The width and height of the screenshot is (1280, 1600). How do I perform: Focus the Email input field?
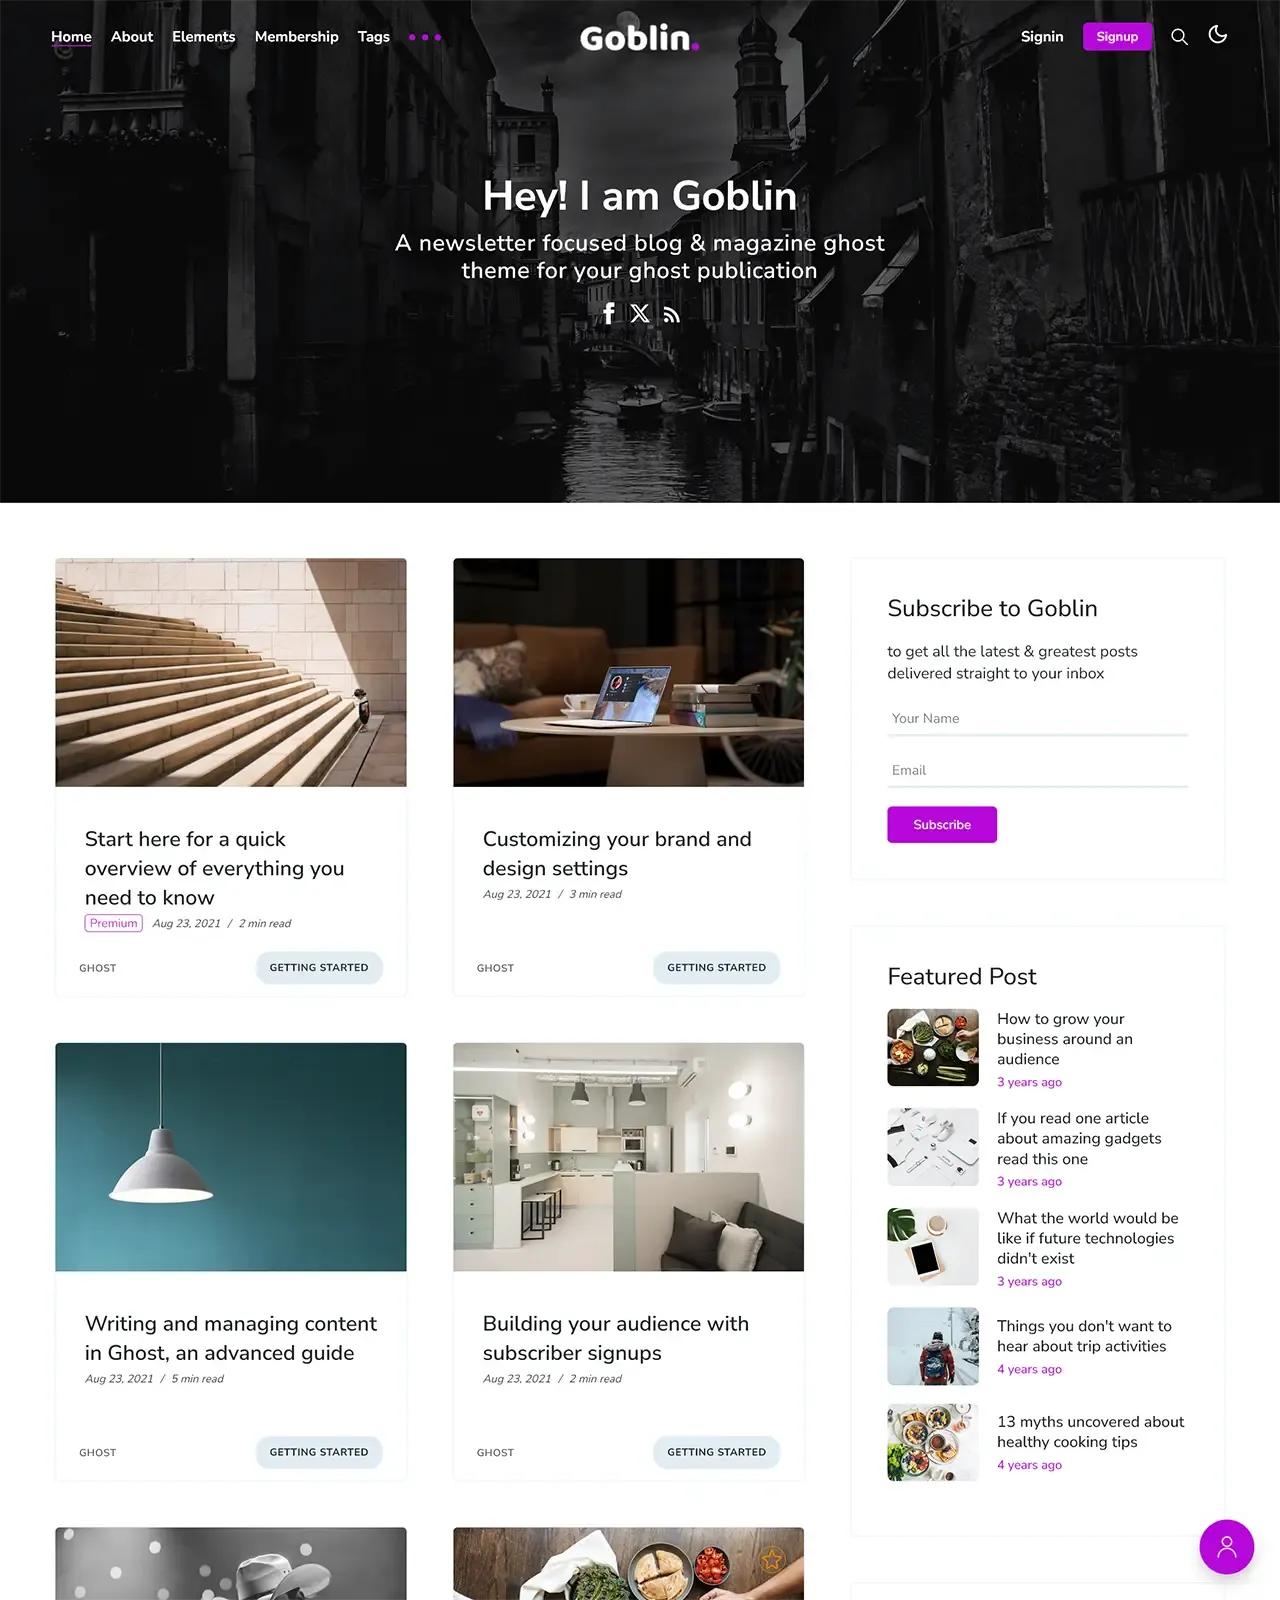(x=1037, y=771)
